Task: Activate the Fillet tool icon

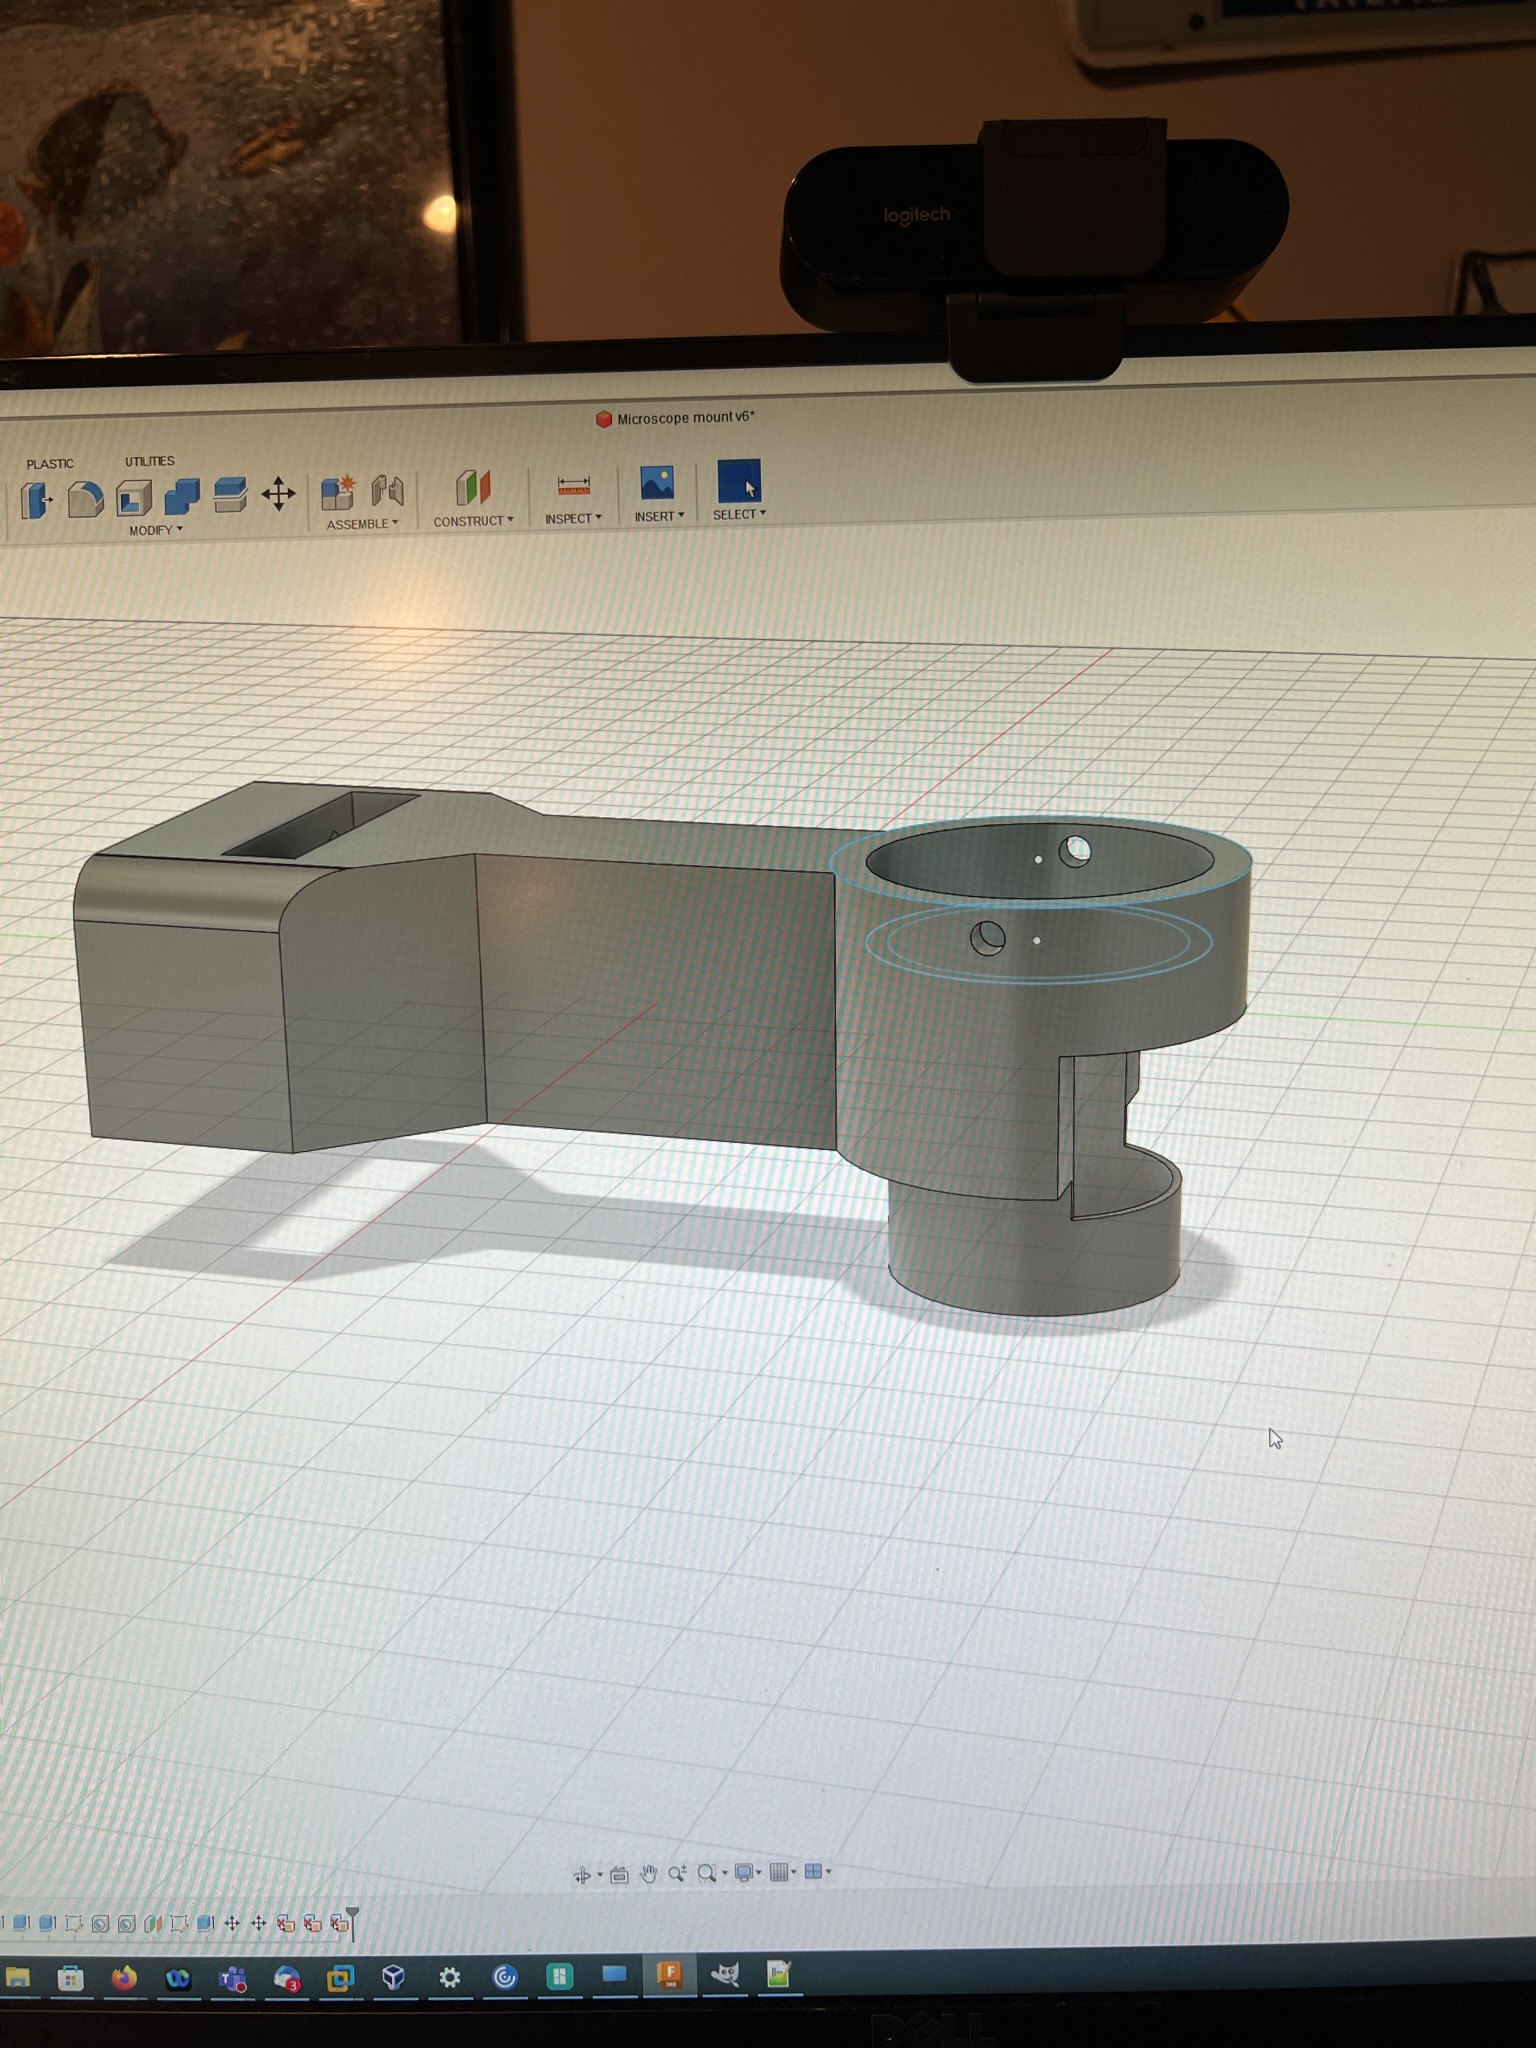Action: click(85, 499)
